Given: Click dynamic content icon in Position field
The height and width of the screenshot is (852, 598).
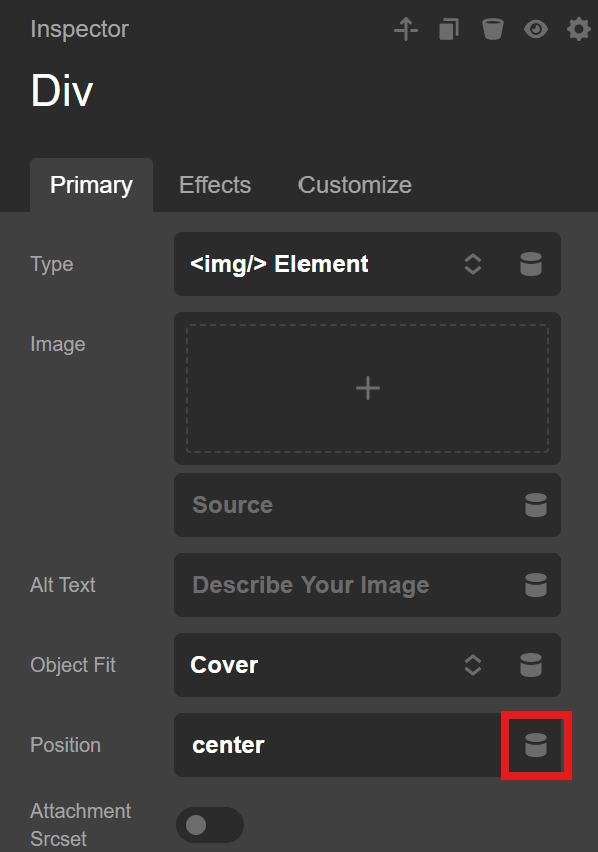Looking at the screenshot, I should [x=536, y=745].
